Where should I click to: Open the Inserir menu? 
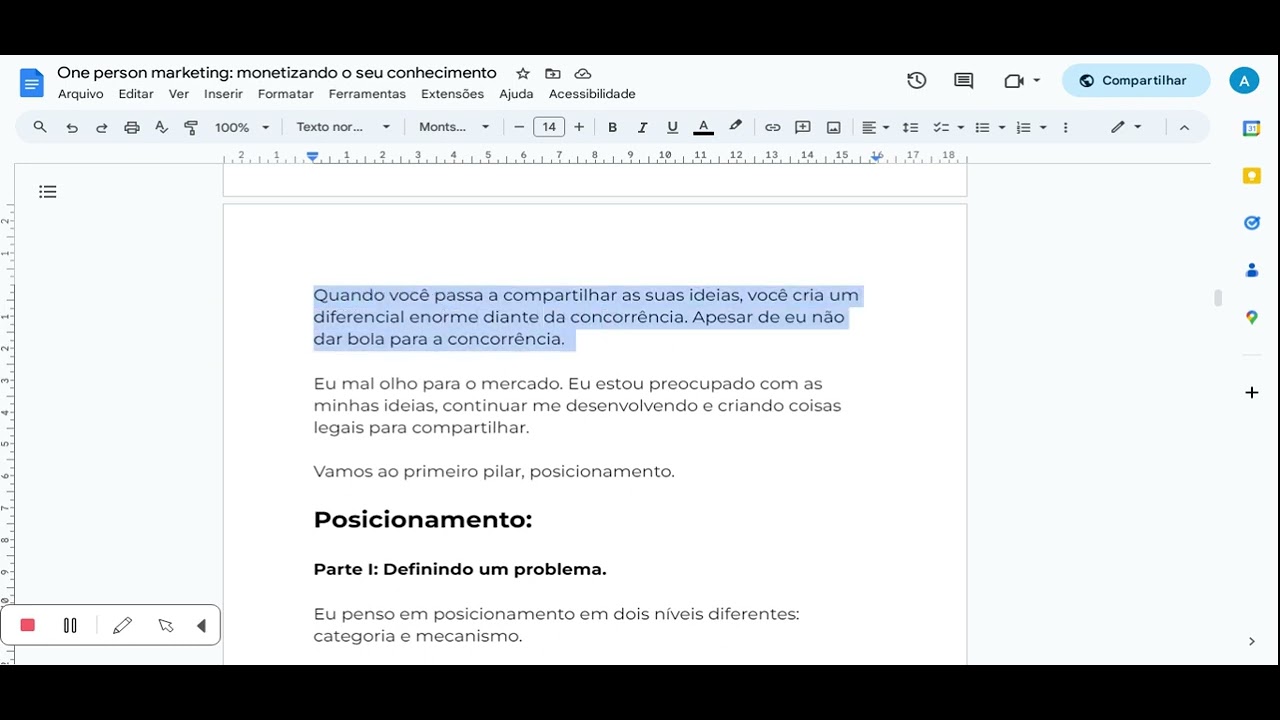[223, 94]
